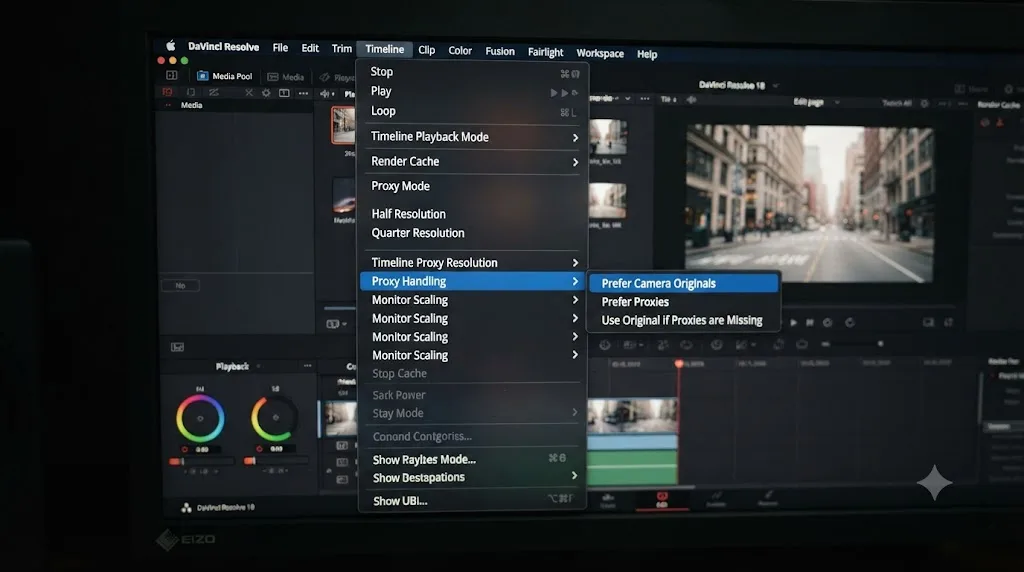
Task: Click the DaVinci Resolve 18 logo at bottom left
Action: coord(186,507)
